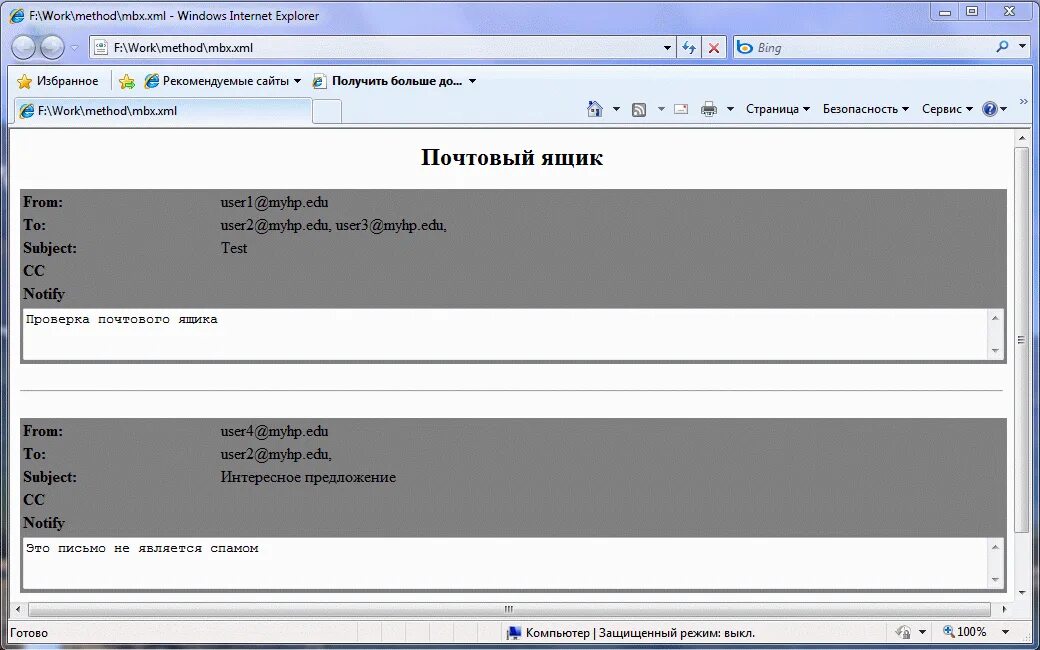Expand the feeds dropdown arrow
This screenshot has width=1040, height=650.
[x=661, y=109]
